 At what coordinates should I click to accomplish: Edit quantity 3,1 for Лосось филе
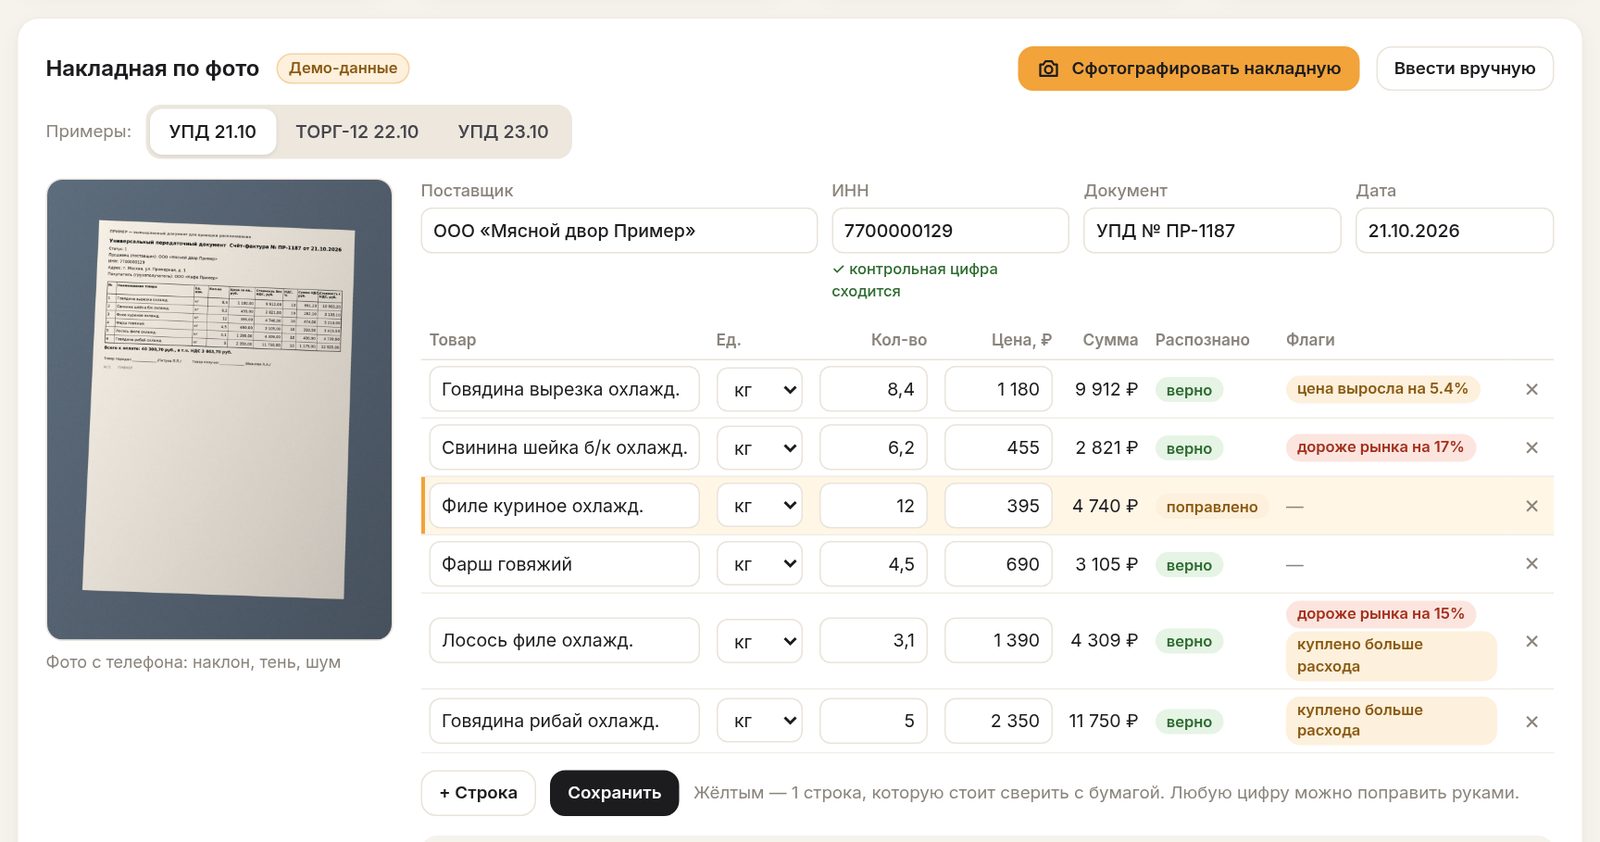point(873,641)
